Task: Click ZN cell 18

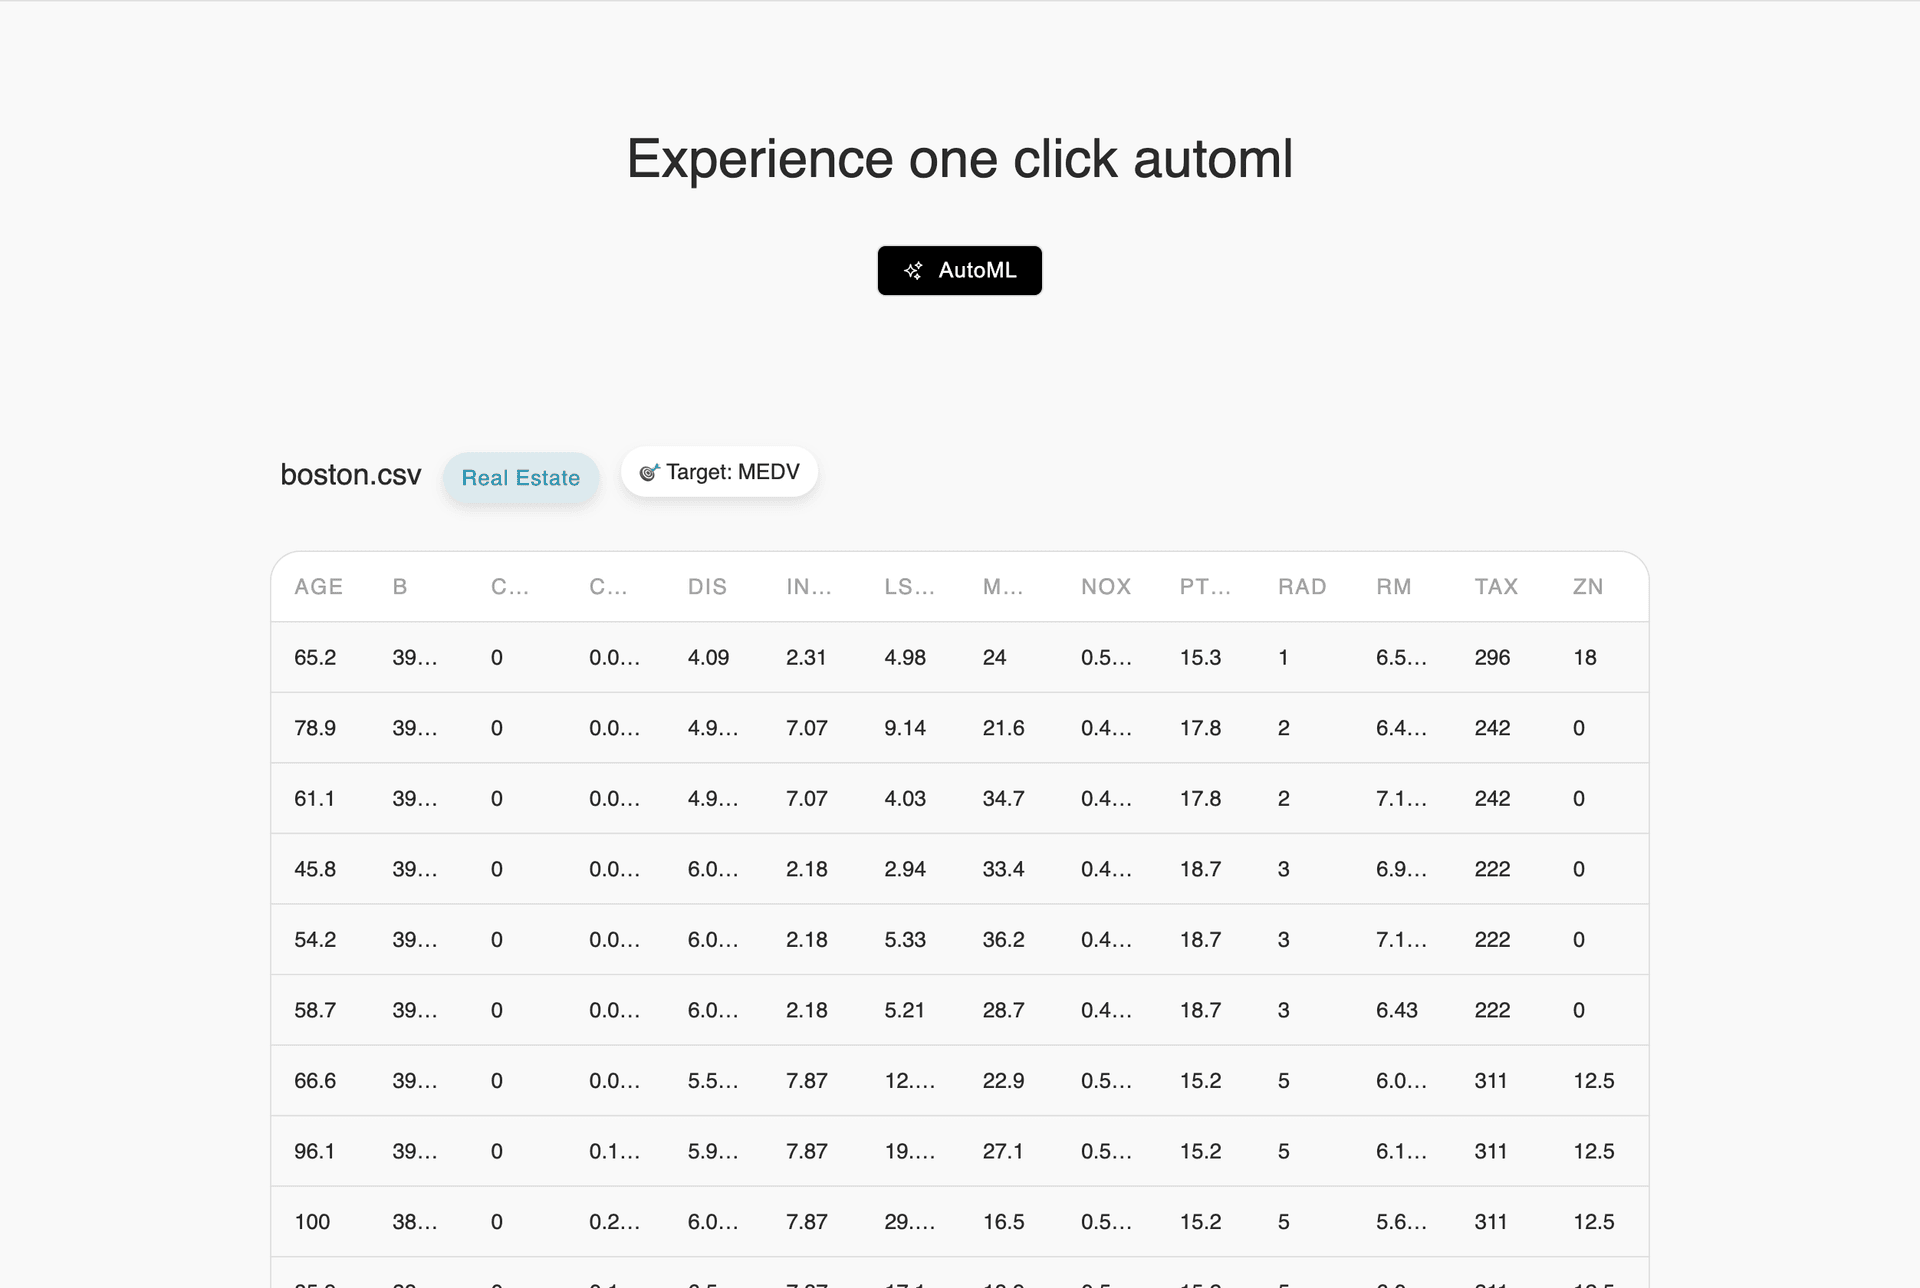Action: (1585, 658)
